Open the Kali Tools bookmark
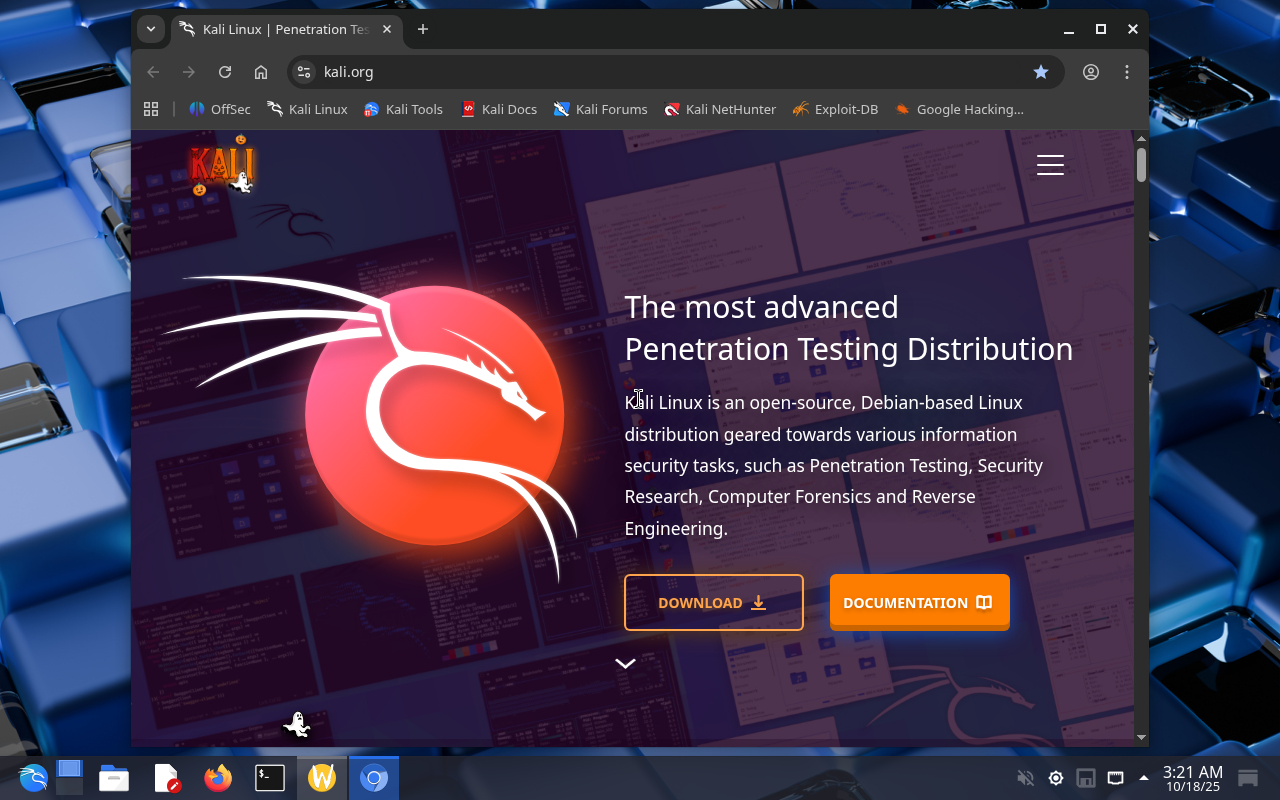 pos(403,109)
